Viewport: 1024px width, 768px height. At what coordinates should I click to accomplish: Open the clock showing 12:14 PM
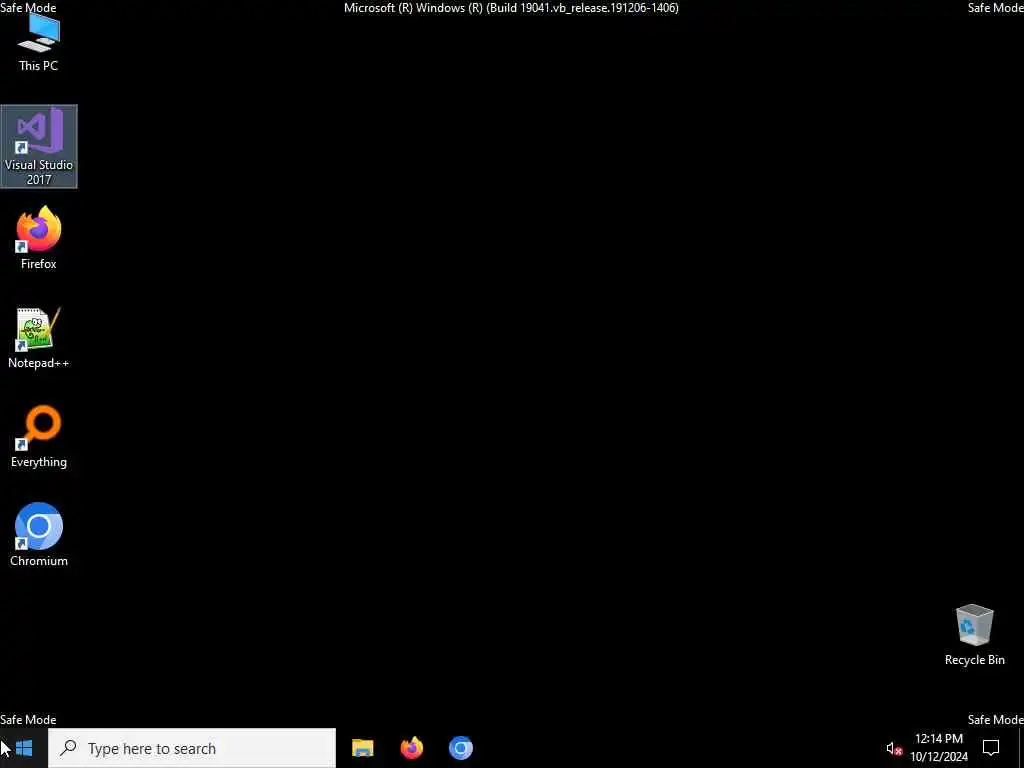939,748
